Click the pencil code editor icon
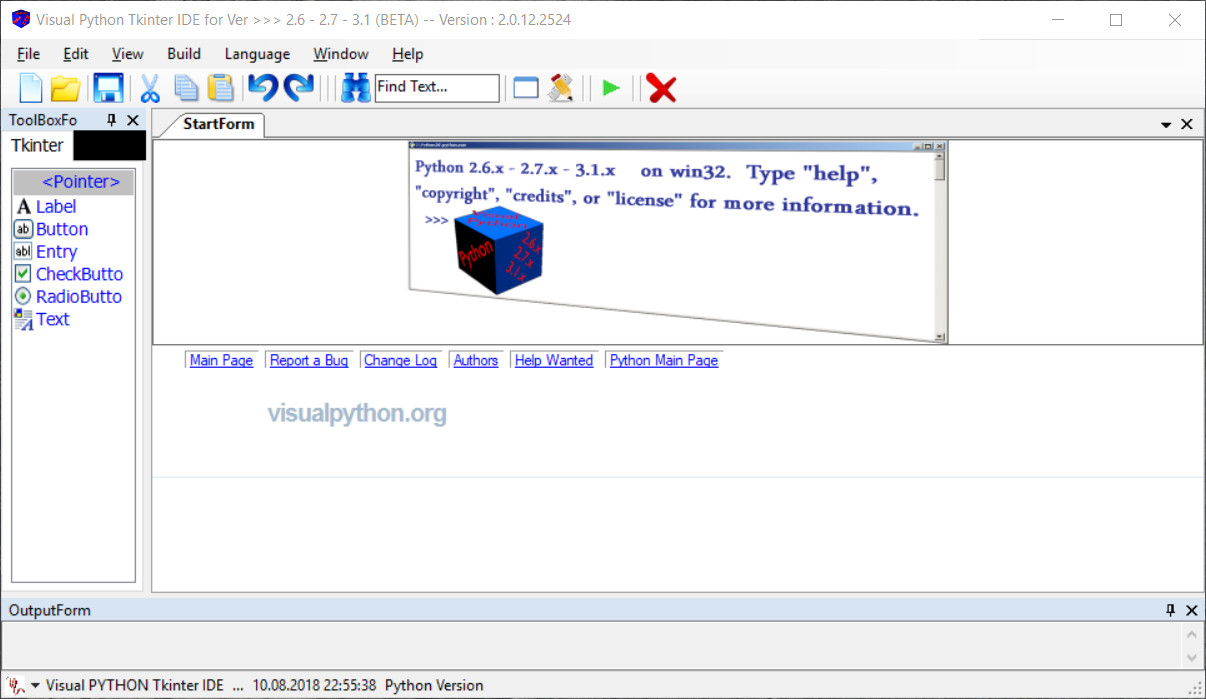The width and height of the screenshot is (1206, 699). coord(561,88)
